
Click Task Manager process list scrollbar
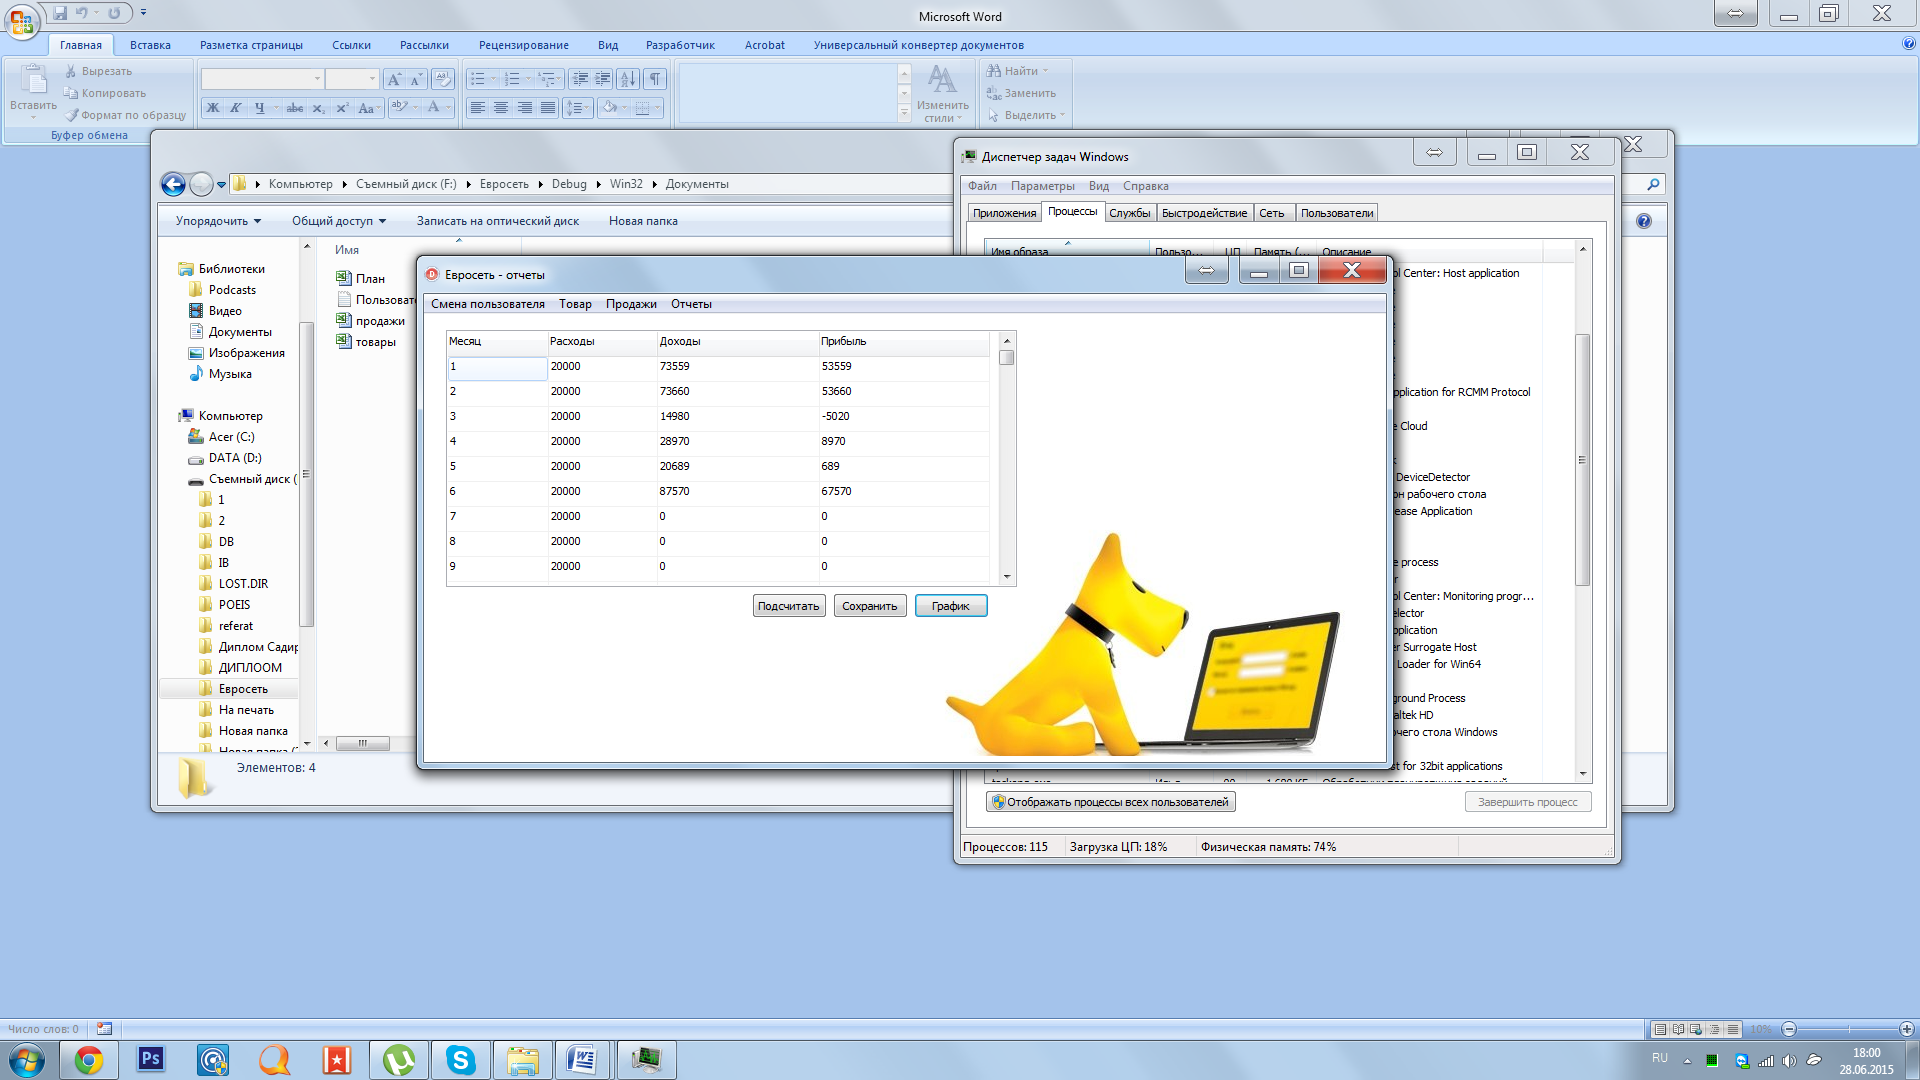(x=1582, y=510)
